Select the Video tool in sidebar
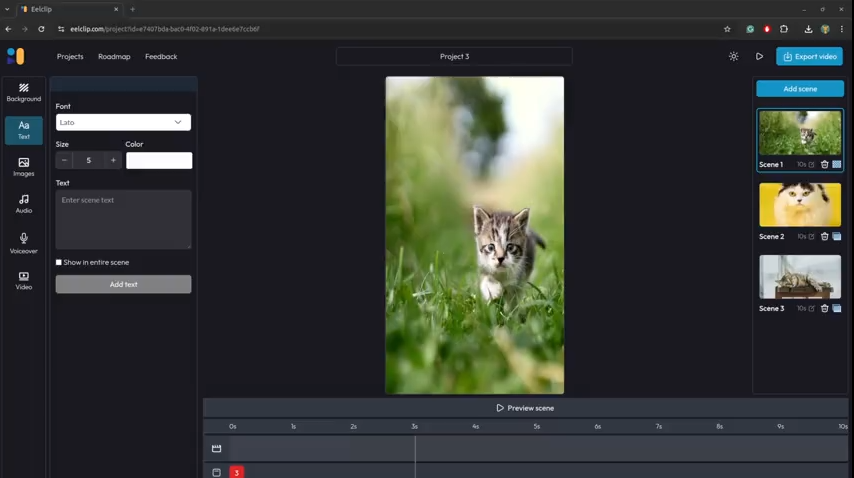The width and height of the screenshot is (854, 478). tap(24, 281)
